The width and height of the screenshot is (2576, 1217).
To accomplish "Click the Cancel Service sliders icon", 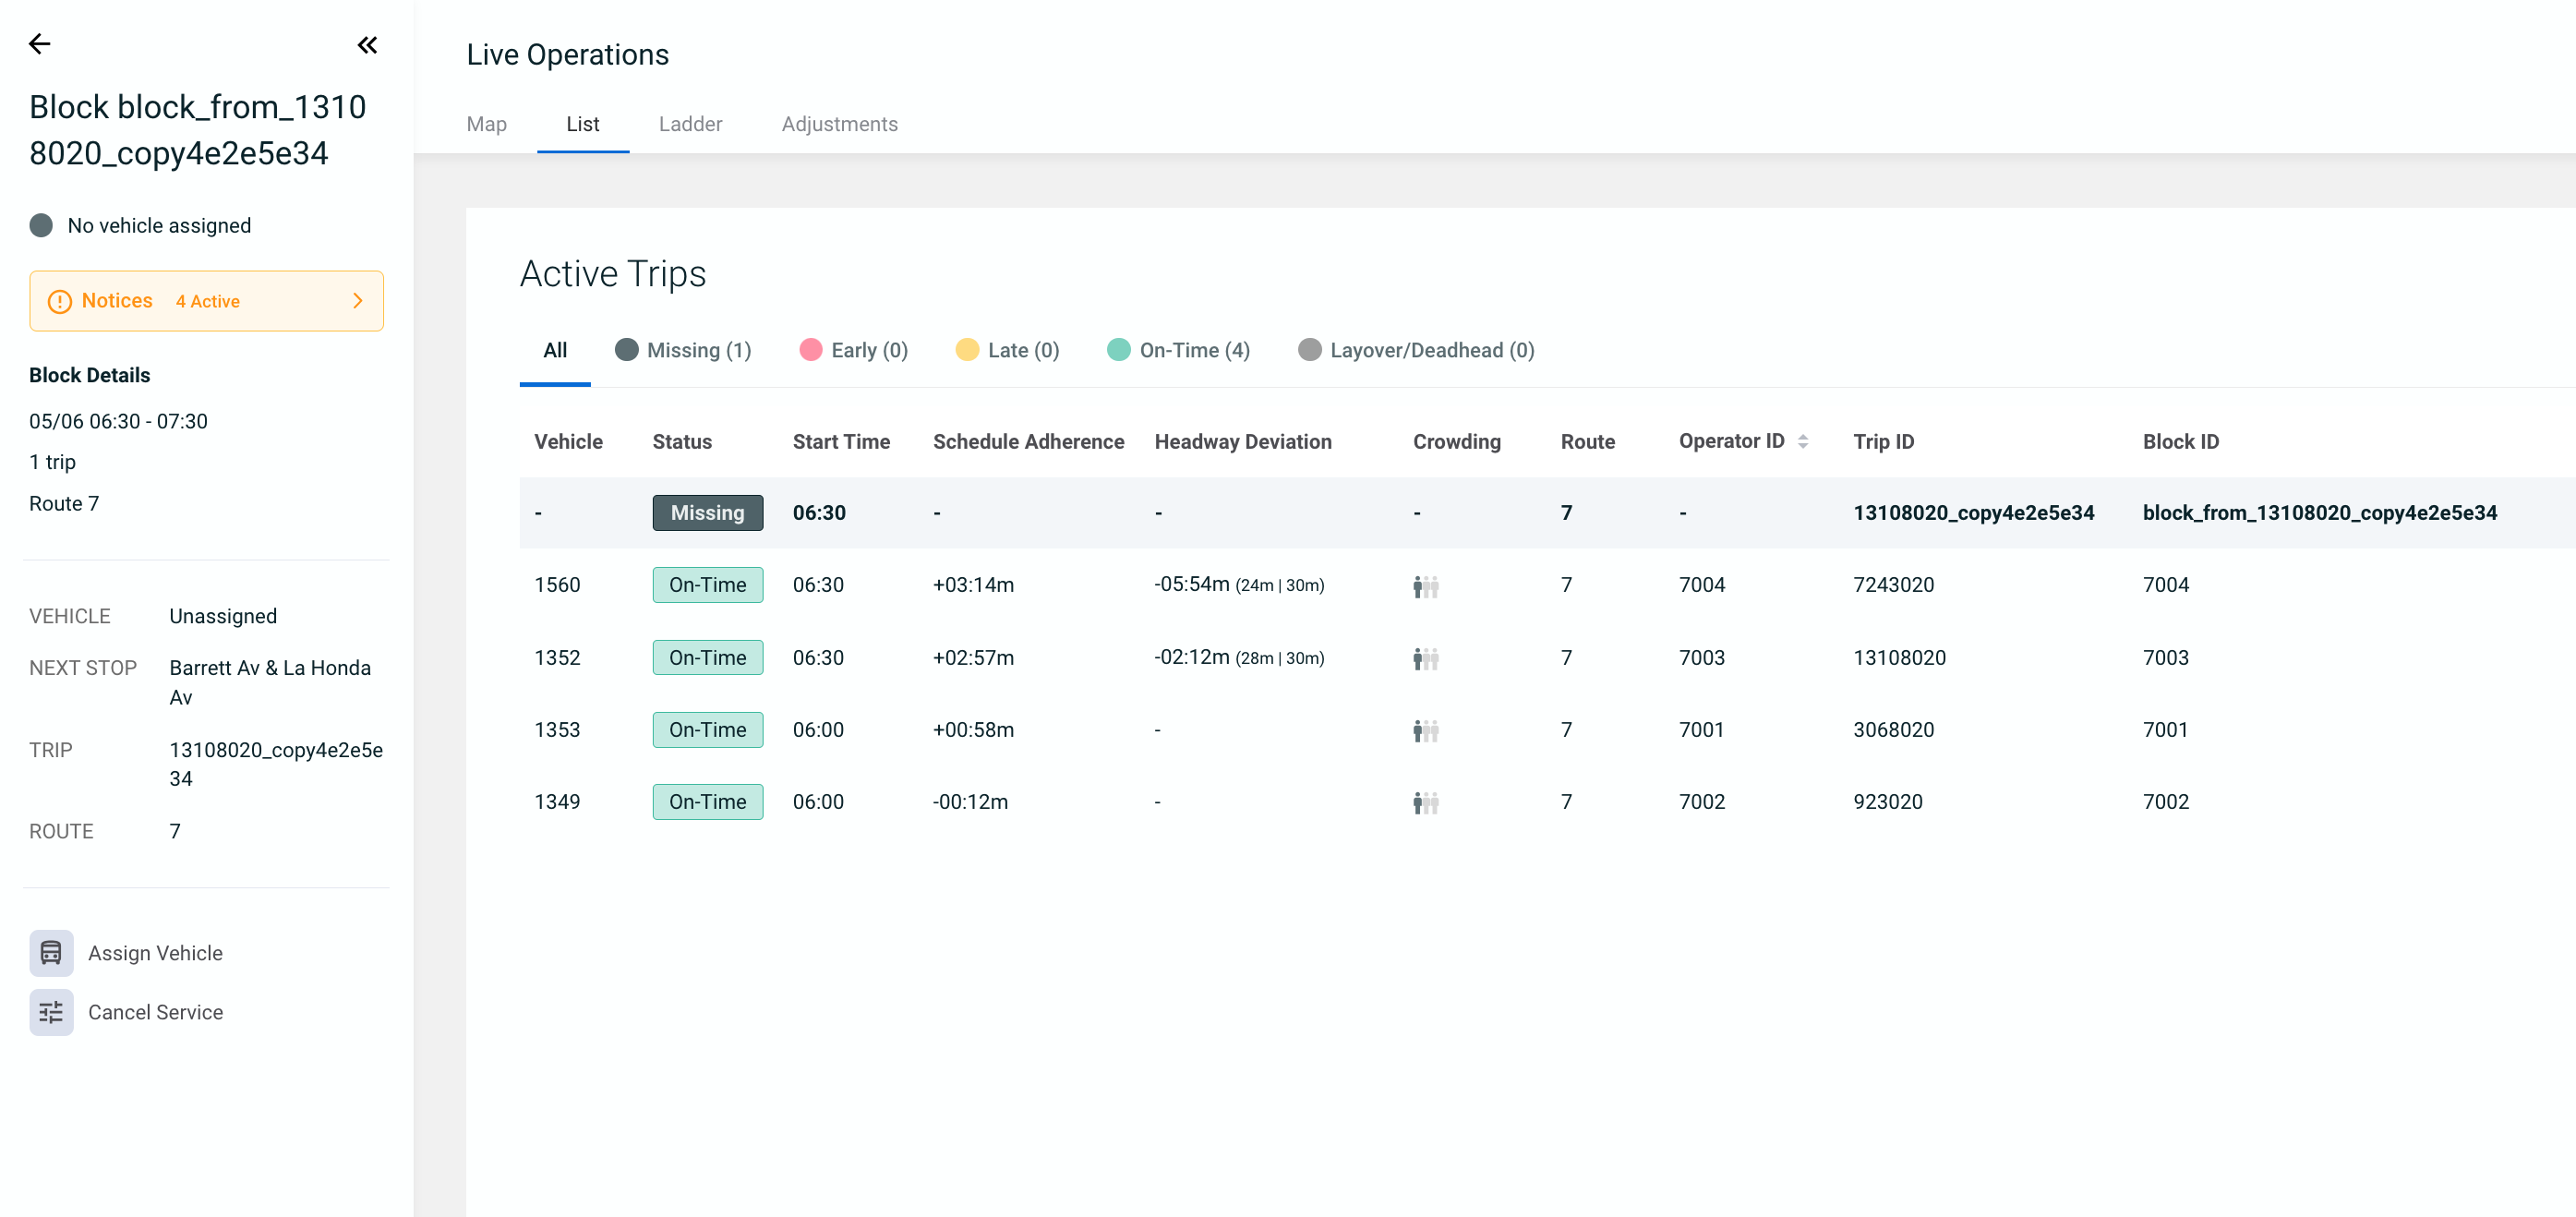I will (51, 1012).
